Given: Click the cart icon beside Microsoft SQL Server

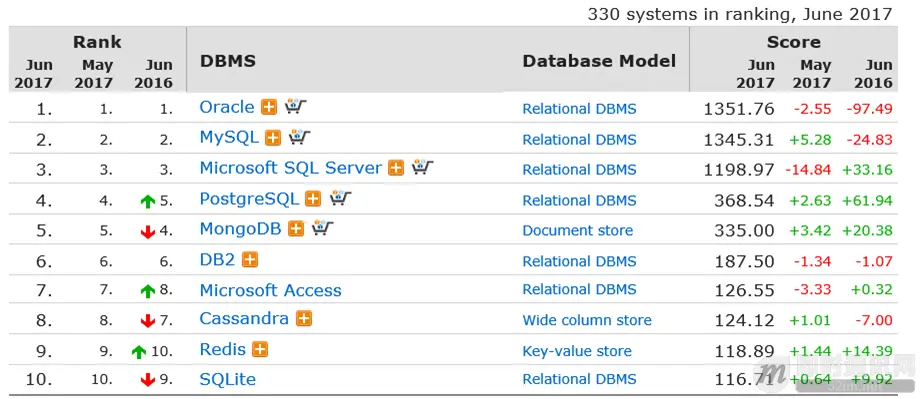Looking at the screenshot, I should click(x=423, y=167).
